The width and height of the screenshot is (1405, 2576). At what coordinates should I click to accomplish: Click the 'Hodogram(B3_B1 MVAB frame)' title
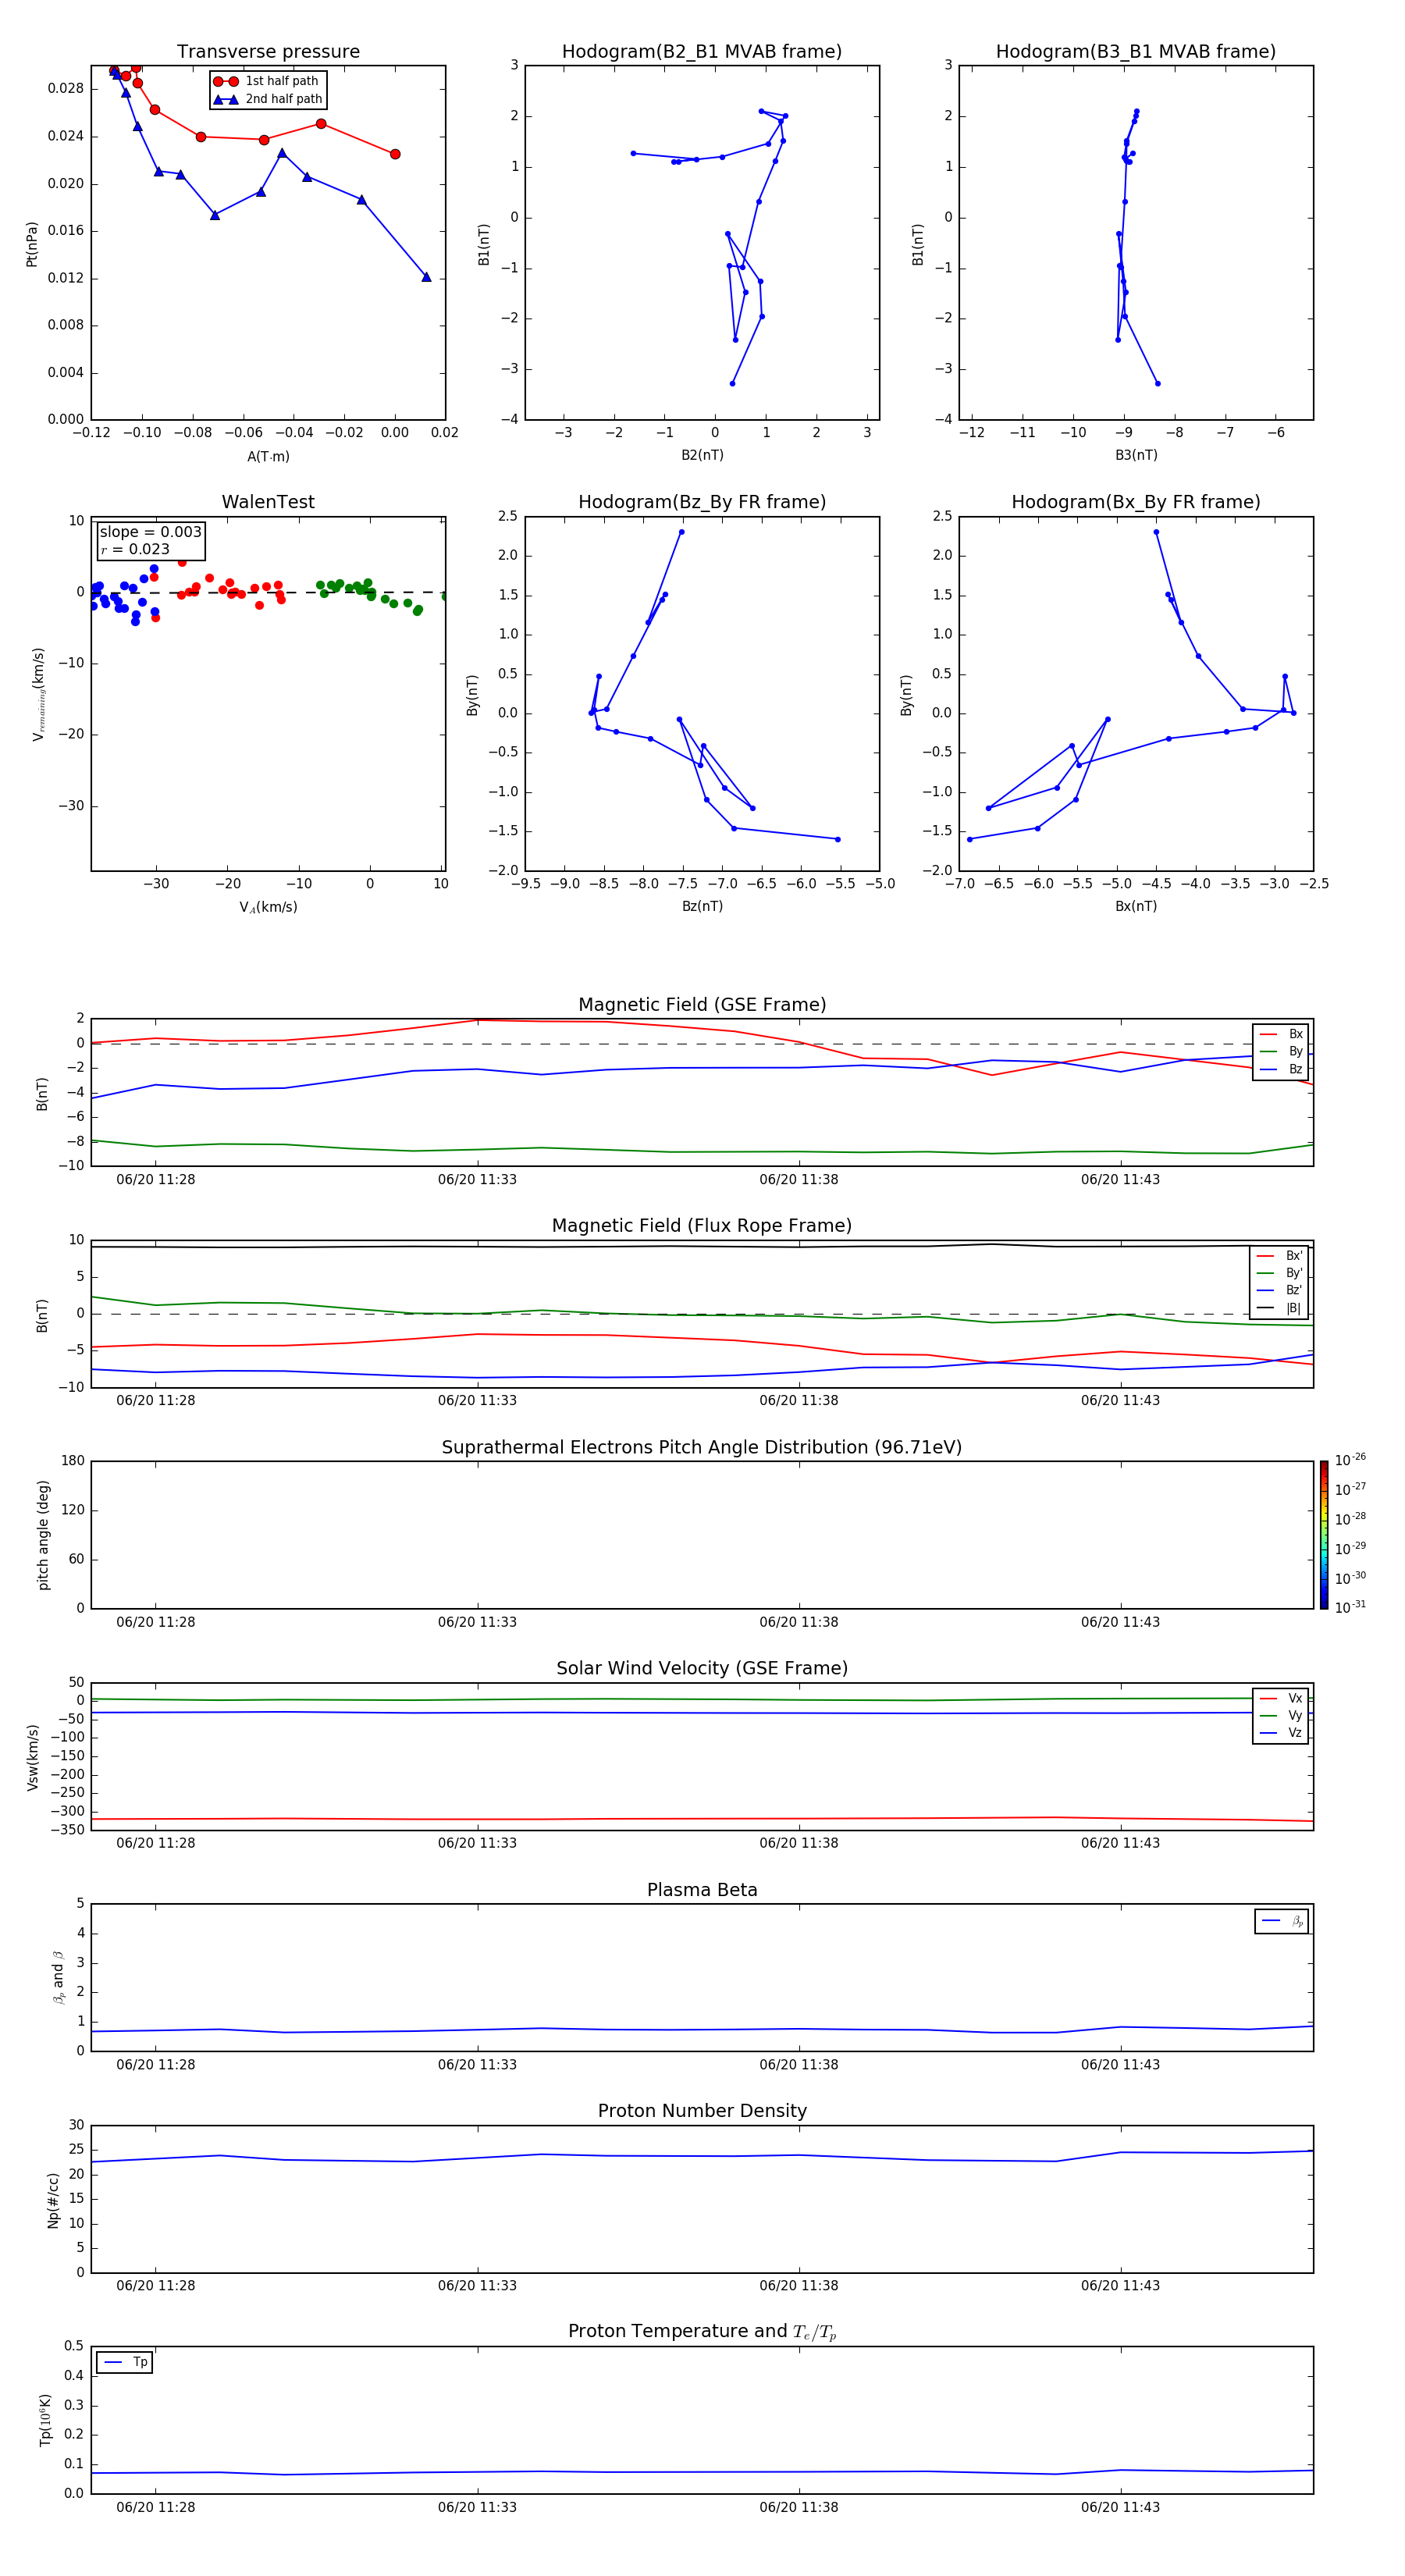[x=1136, y=51]
